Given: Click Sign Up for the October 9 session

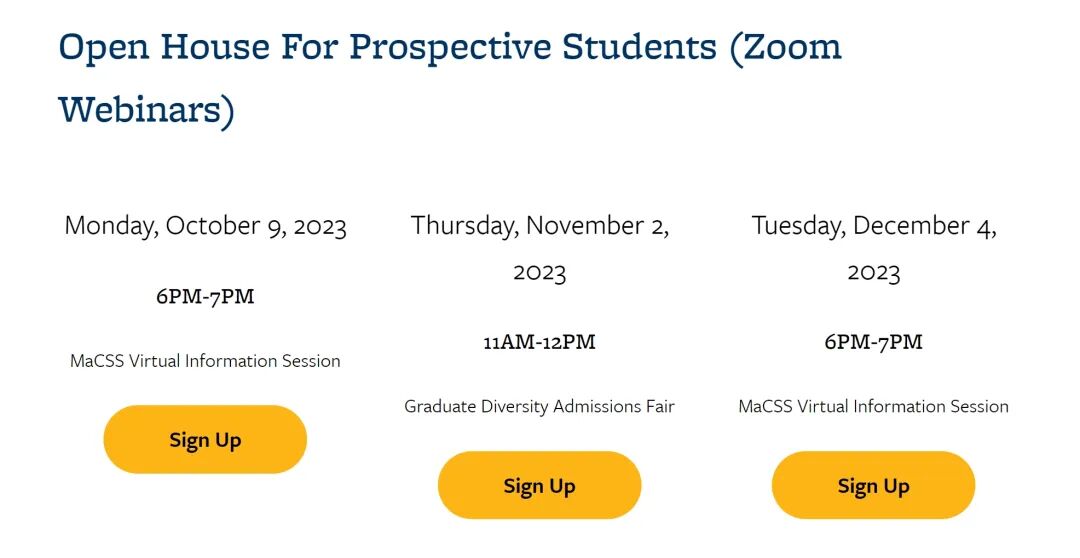Looking at the screenshot, I should pyautogui.click(x=205, y=440).
